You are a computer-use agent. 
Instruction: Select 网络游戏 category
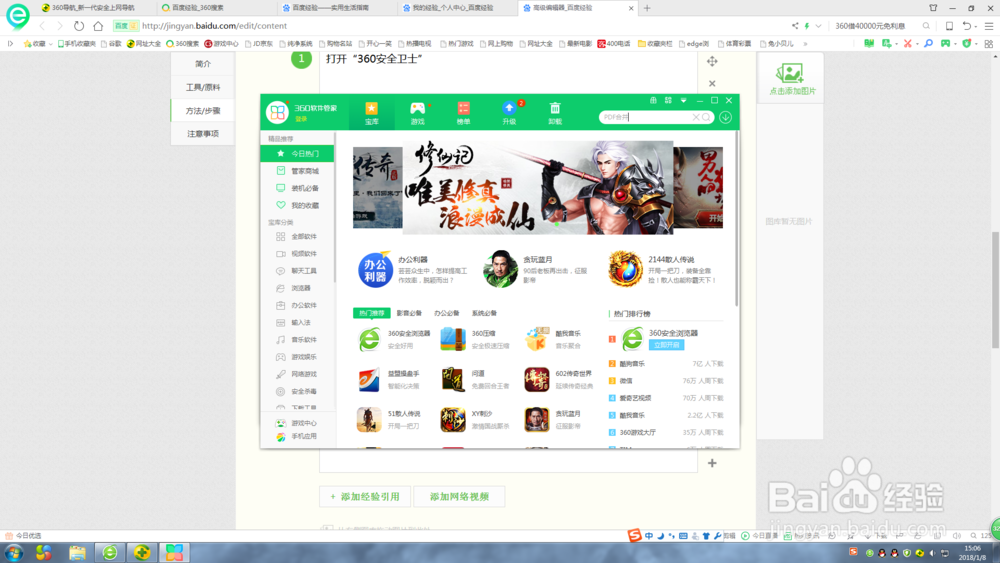pyautogui.click(x=297, y=374)
